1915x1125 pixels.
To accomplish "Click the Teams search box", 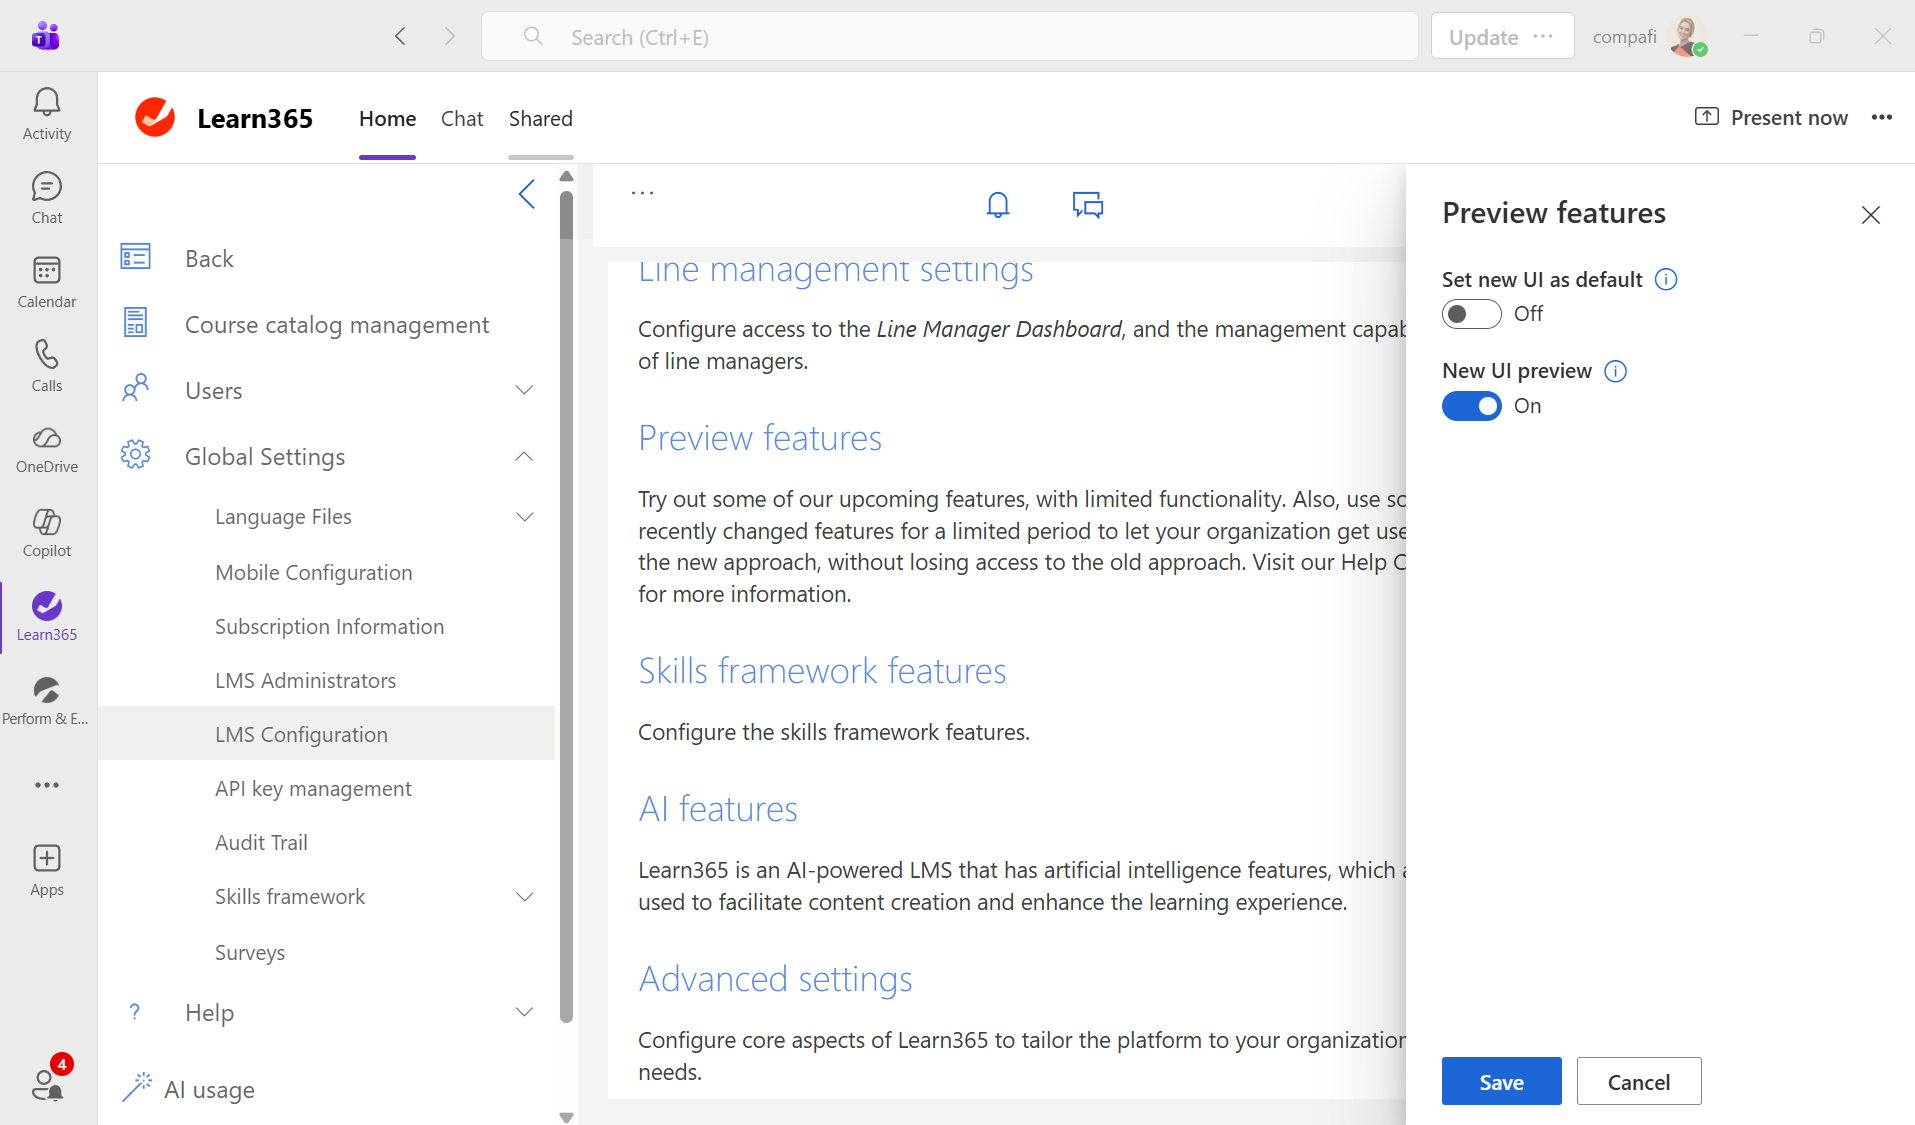I will coord(949,37).
